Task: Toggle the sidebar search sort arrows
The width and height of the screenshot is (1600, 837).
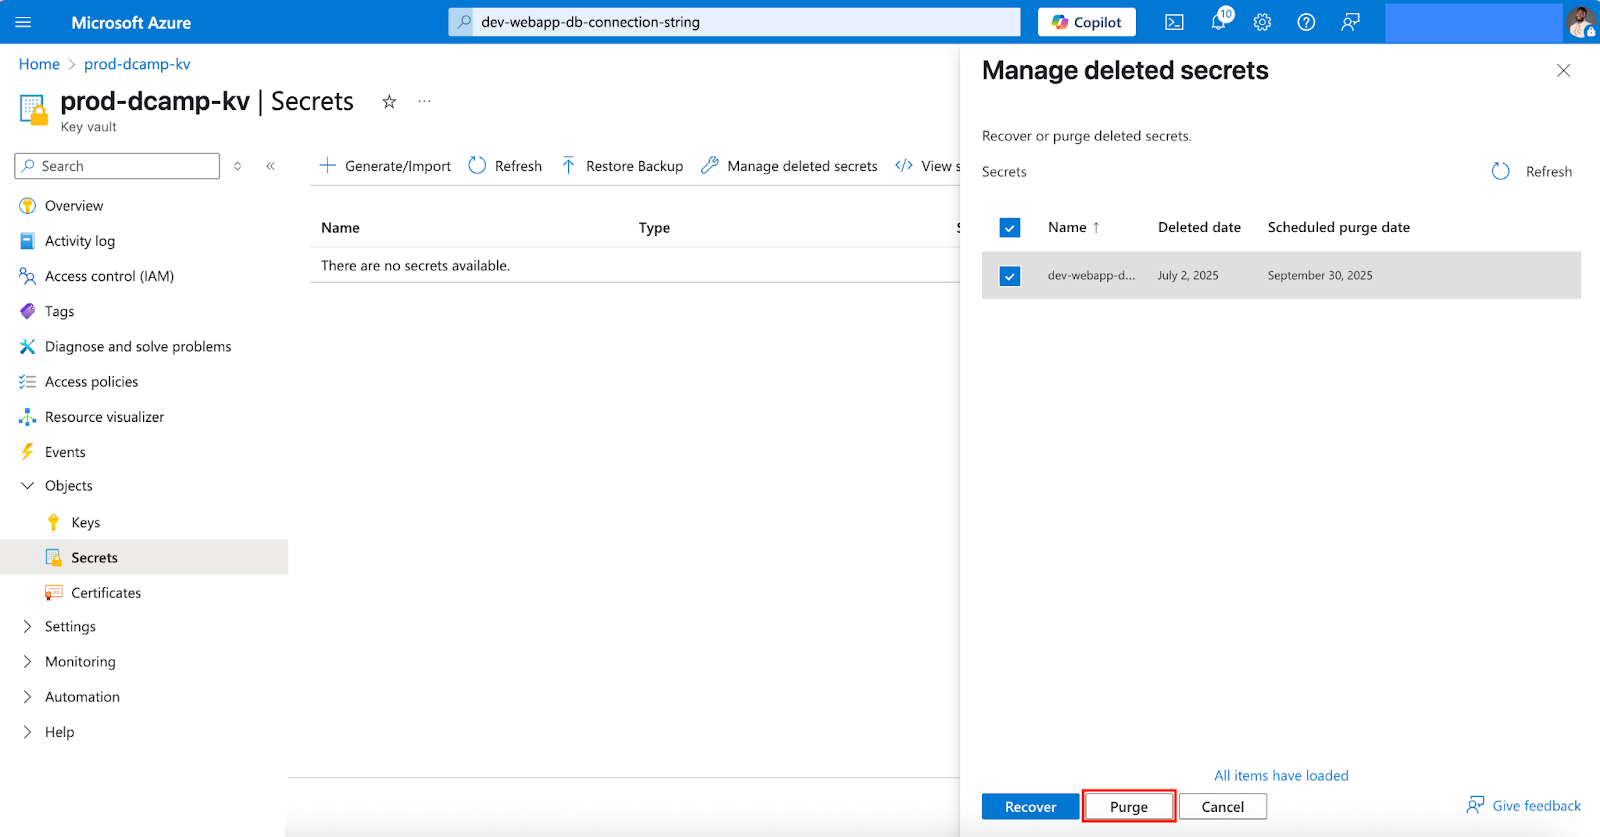Action: click(237, 166)
